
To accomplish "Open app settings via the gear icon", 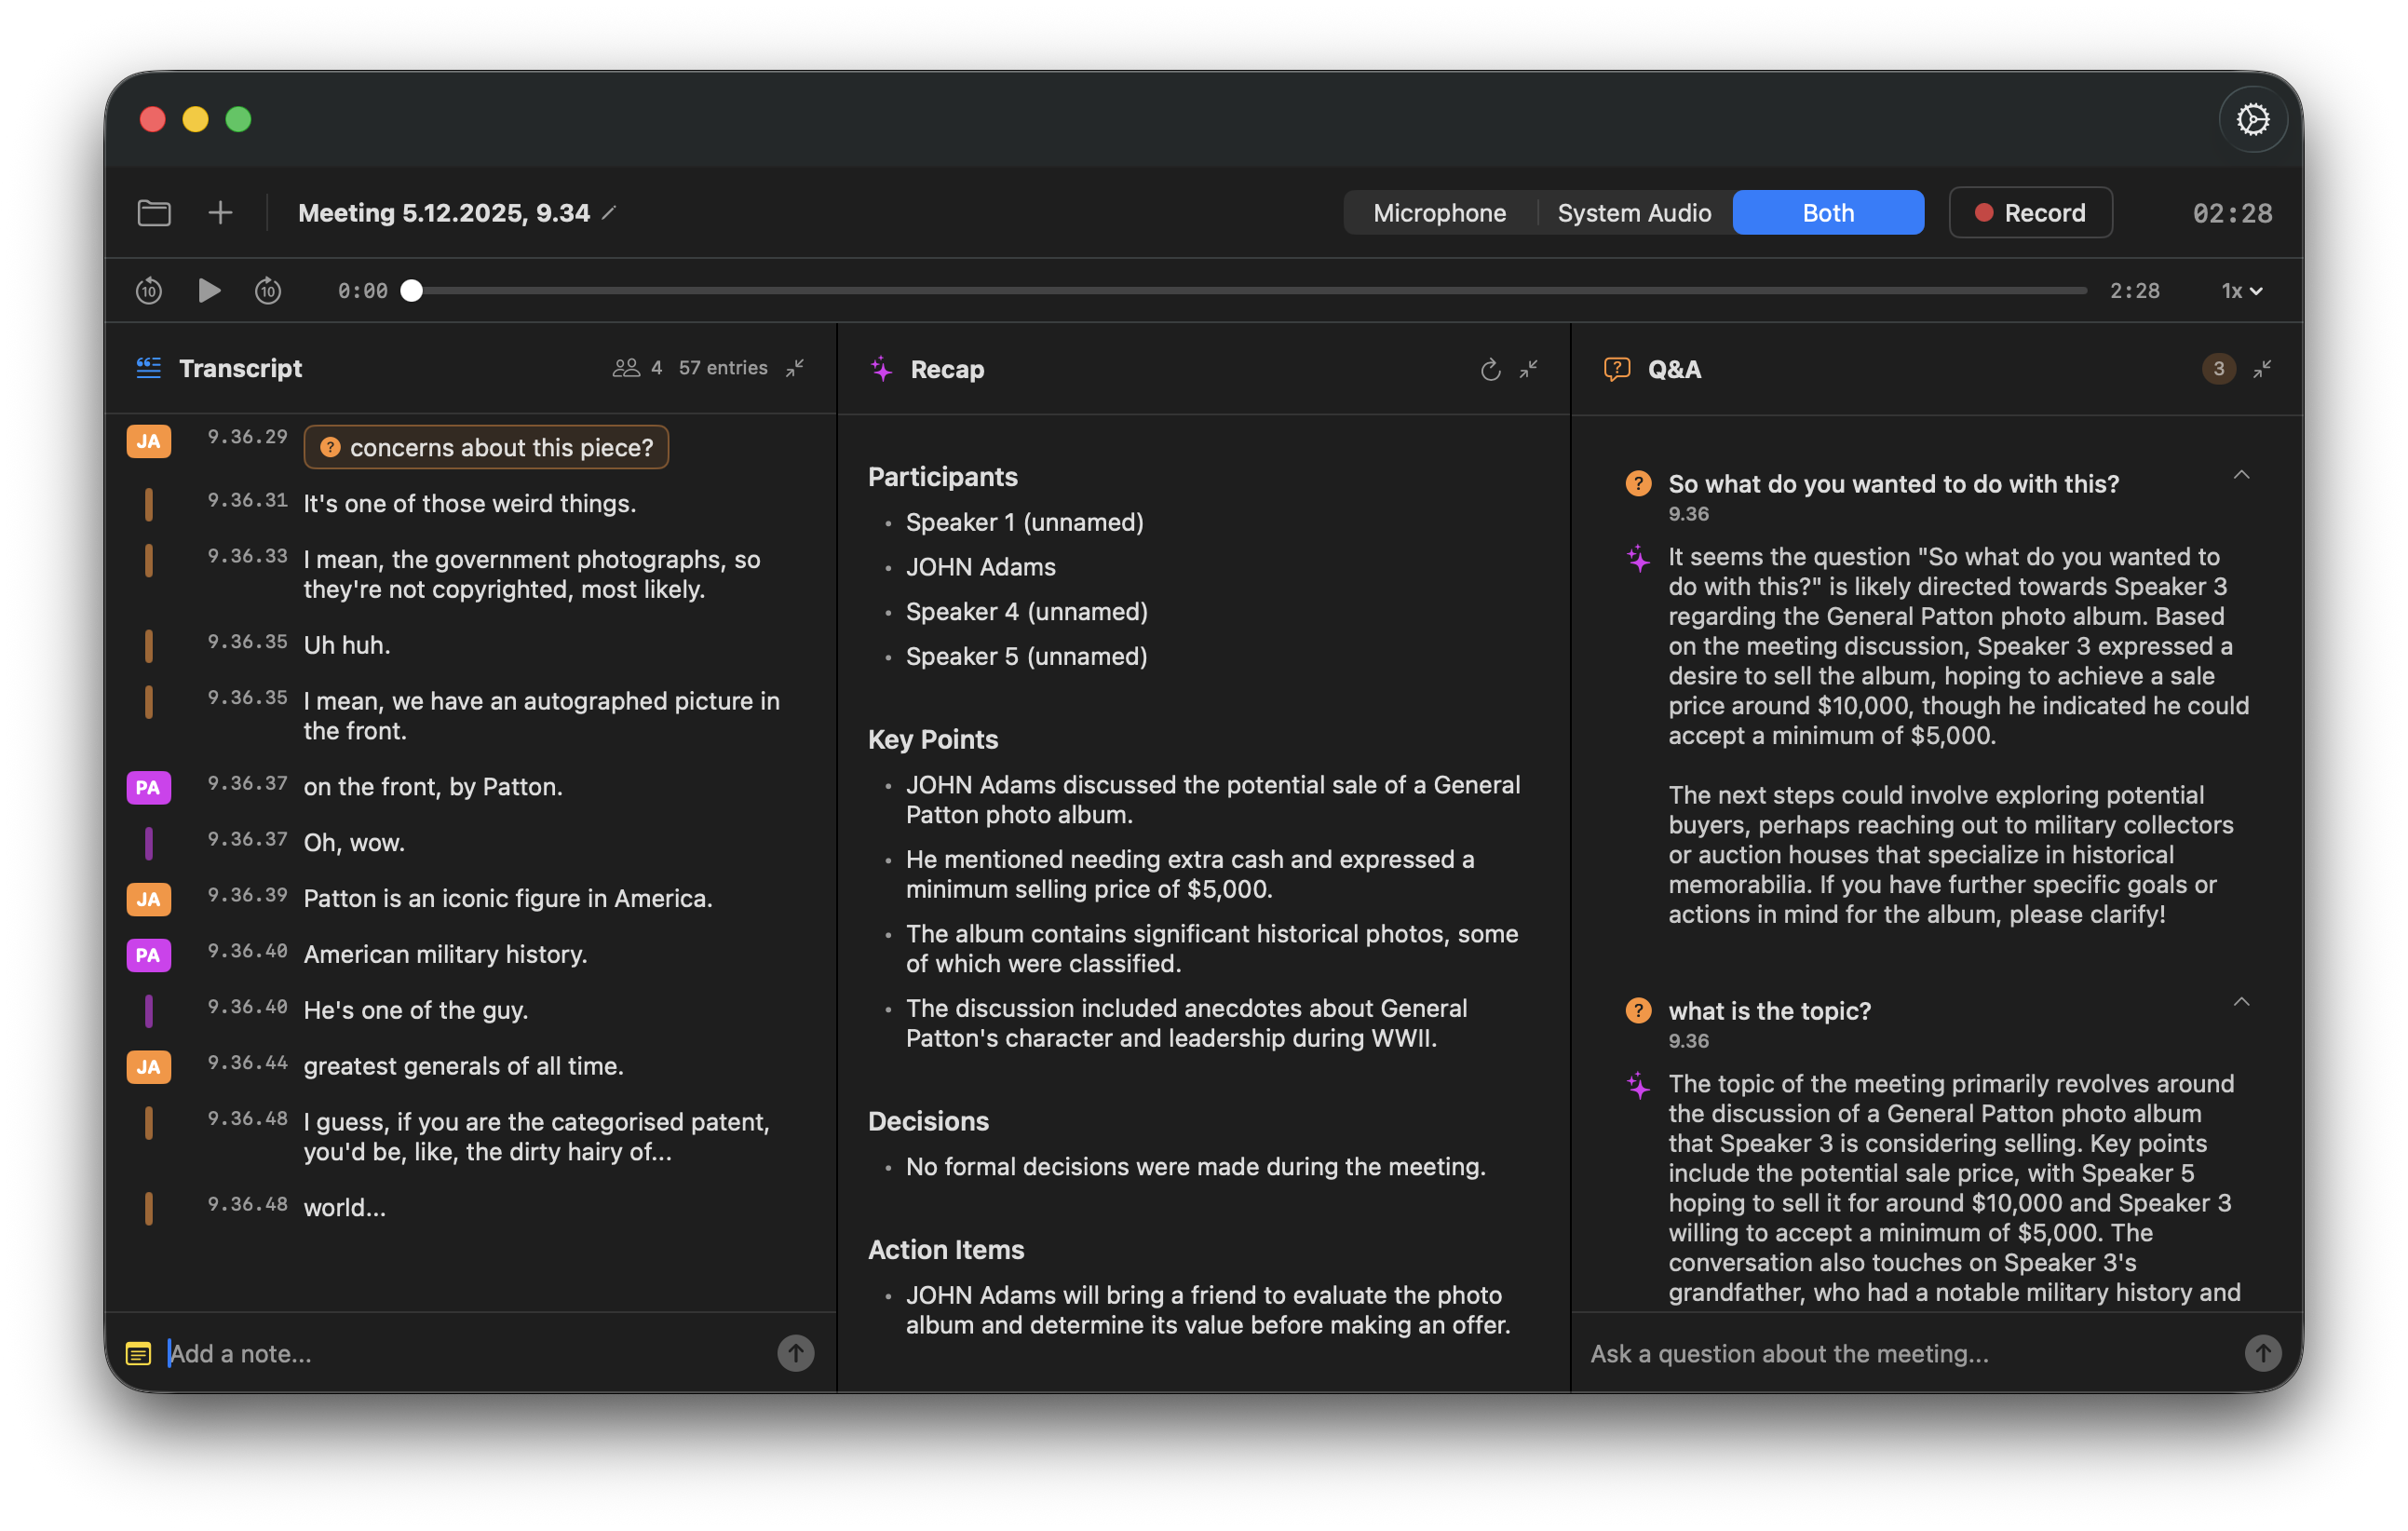I will (2253, 119).
